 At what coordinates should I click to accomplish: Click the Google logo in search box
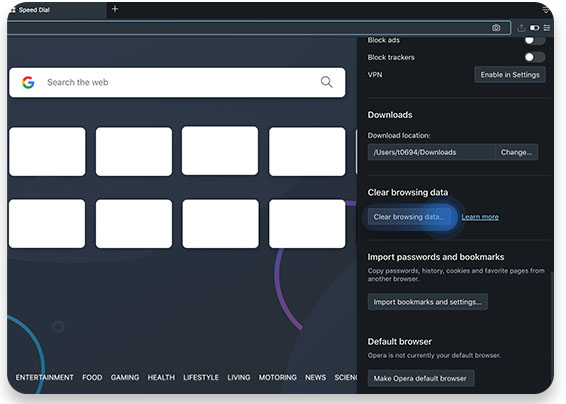(28, 82)
